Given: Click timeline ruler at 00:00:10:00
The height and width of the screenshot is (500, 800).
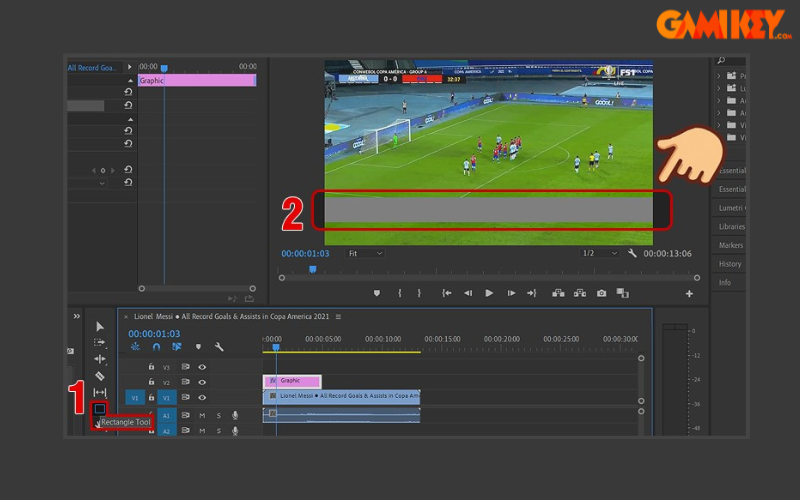Looking at the screenshot, I should (x=383, y=339).
